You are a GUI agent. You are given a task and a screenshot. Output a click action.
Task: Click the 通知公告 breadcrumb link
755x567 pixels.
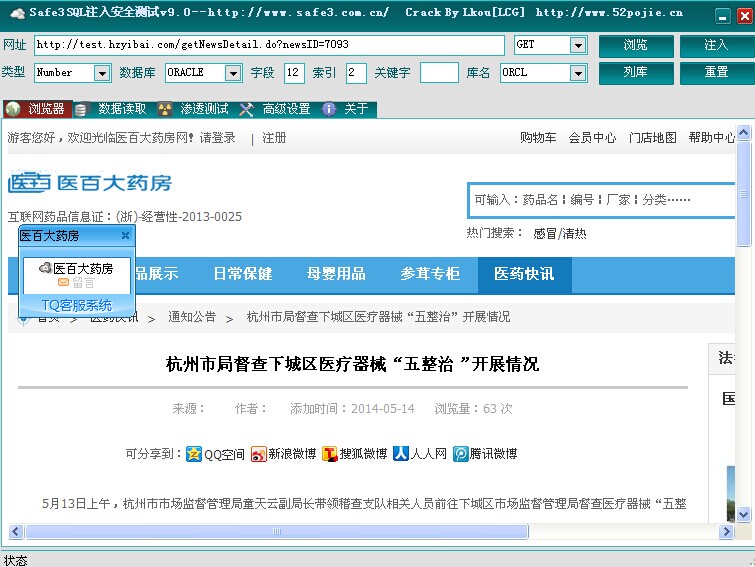[192, 317]
